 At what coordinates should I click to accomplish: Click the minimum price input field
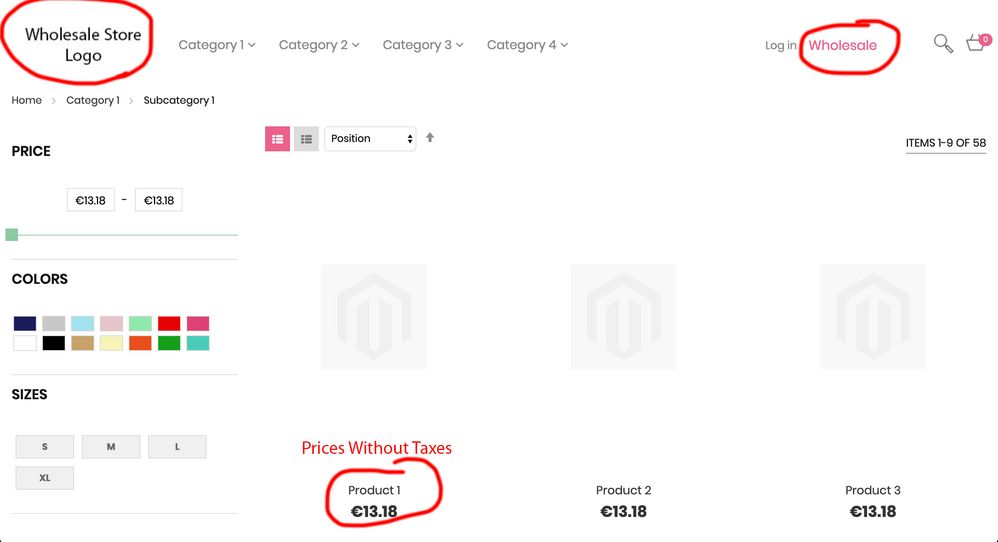click(x=91, y=200)
